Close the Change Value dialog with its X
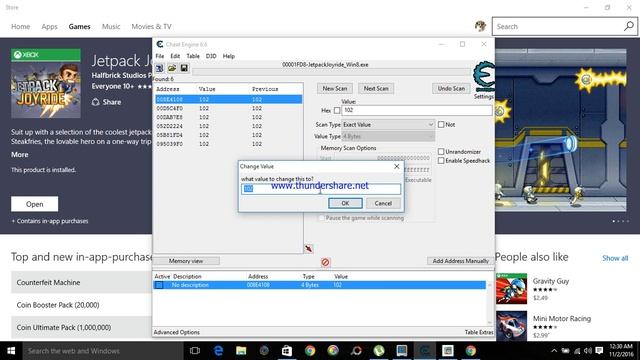The image size is (640, 360). [396, 166]
